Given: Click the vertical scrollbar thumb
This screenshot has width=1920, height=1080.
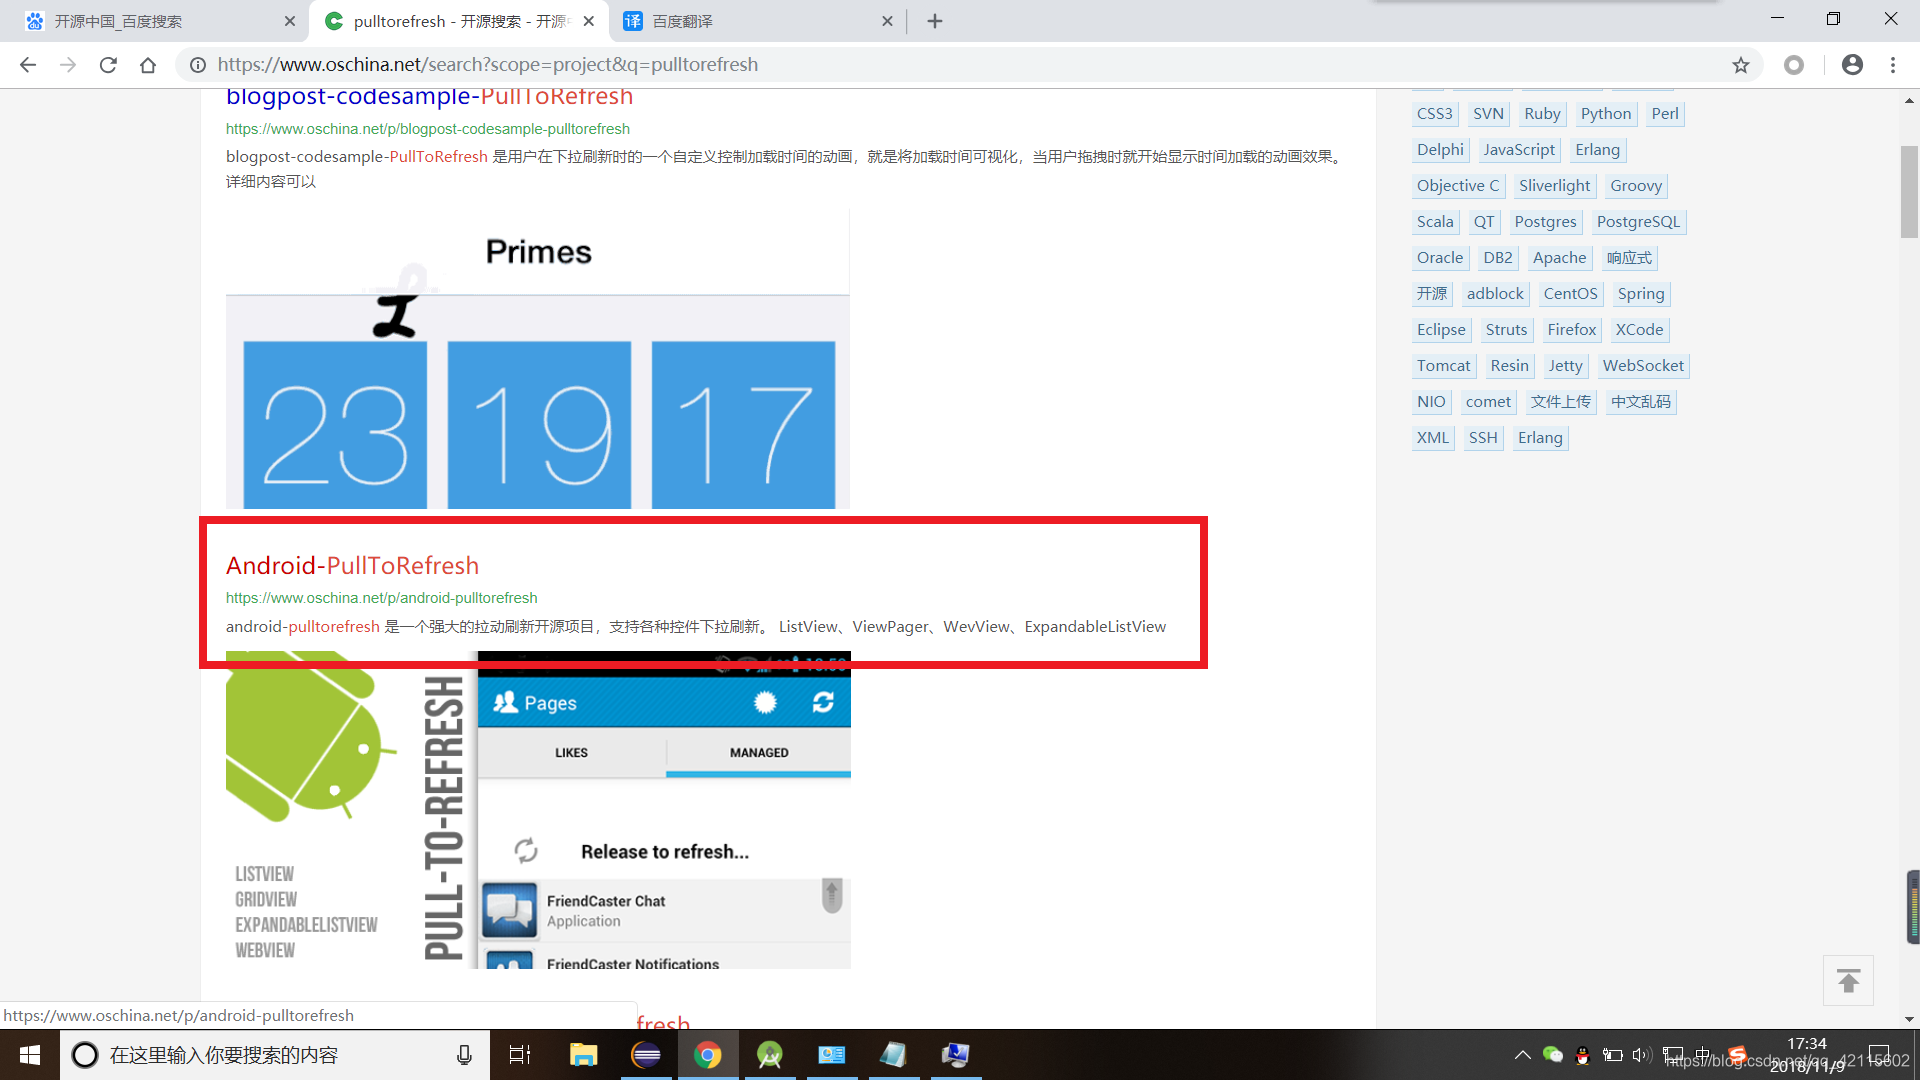Looking at the screenshot, I should [x=1909, y=192].
